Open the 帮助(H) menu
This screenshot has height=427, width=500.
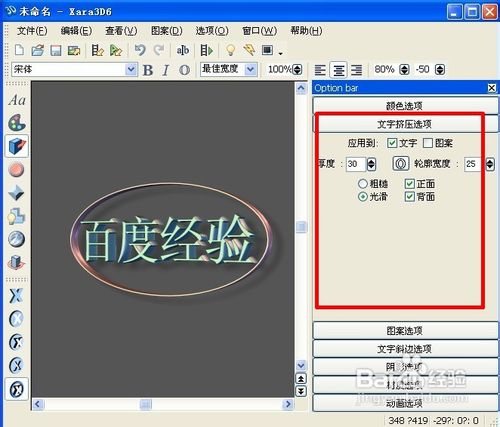tap(306, 31)
